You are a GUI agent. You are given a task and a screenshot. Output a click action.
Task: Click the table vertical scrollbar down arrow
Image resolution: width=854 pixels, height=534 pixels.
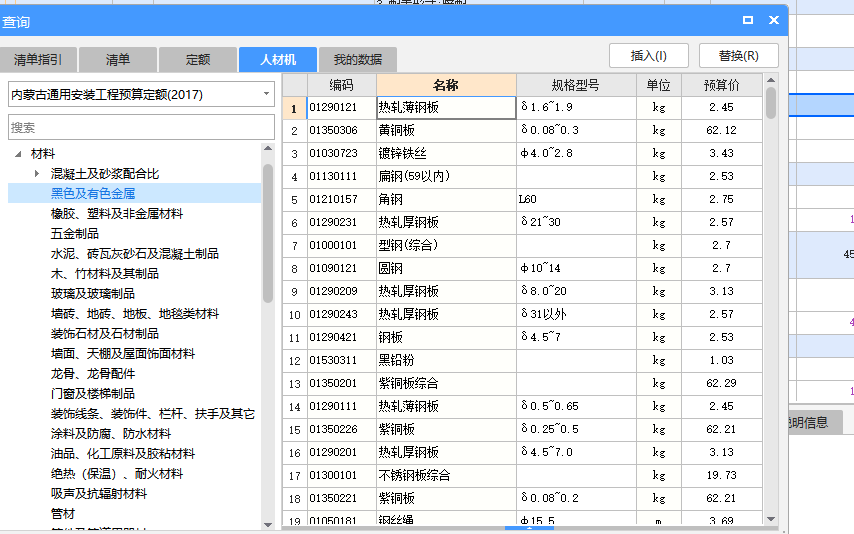pos(771,519)
